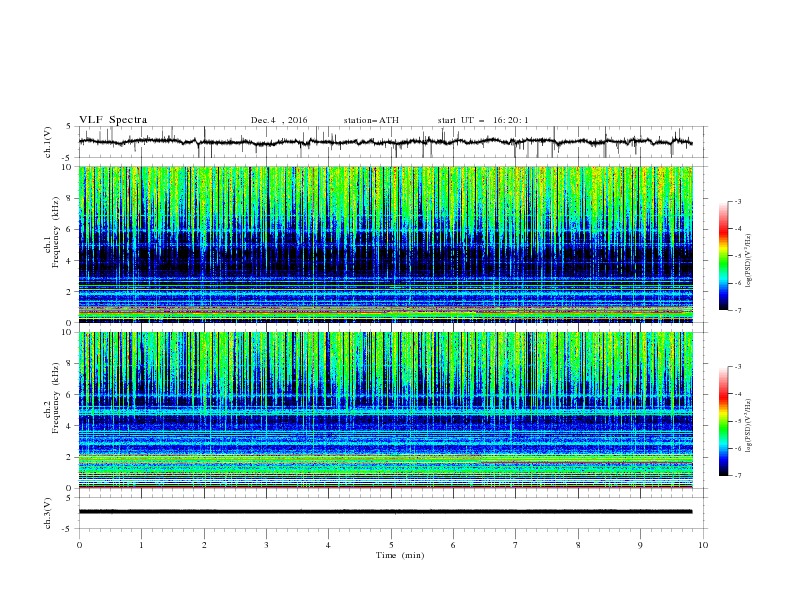Screen dimensions: 792x612
Task: Click the ch.1 color scale bar
Action: [723, 256]
